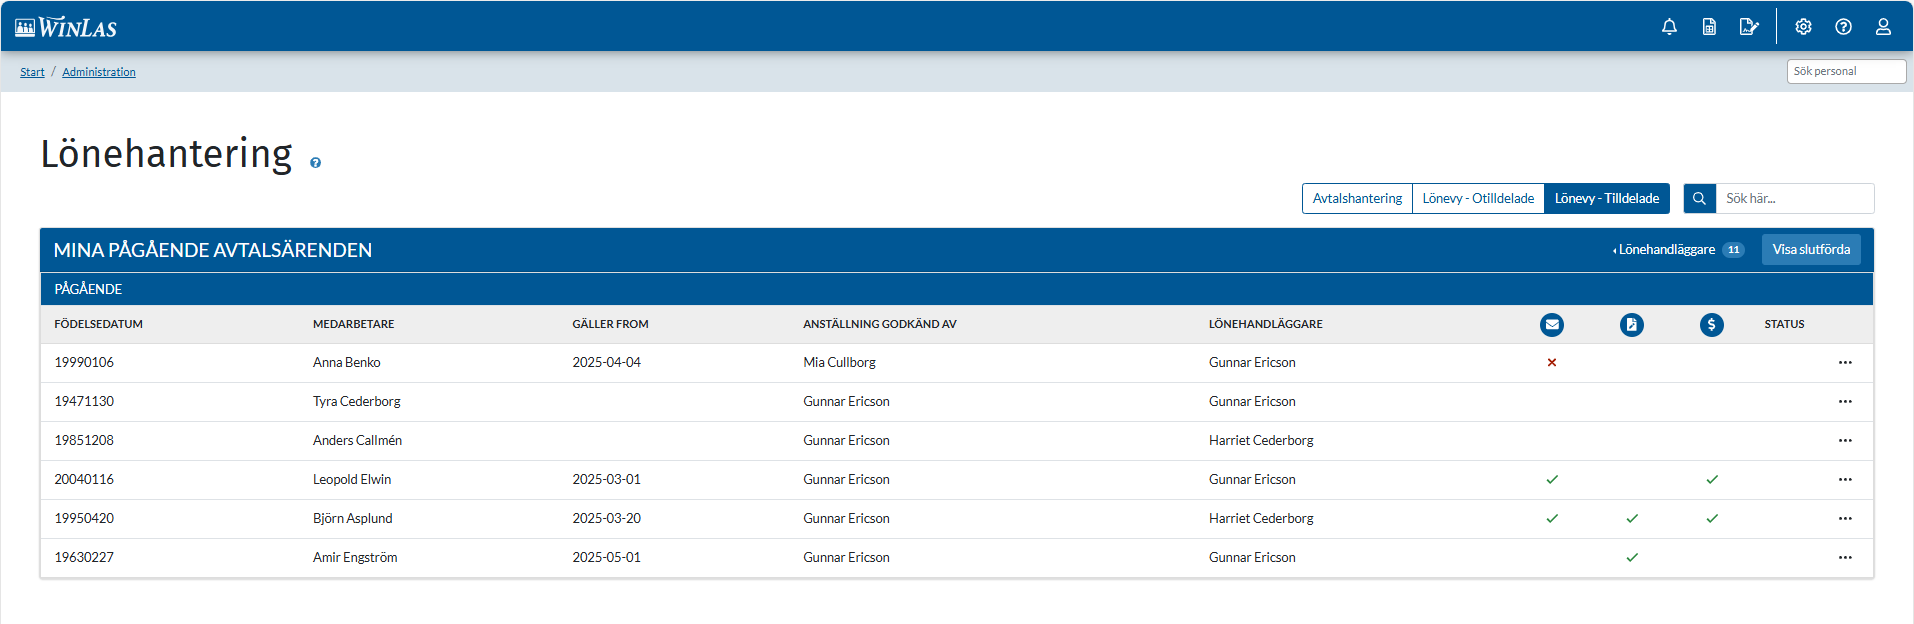Open row options for Björn Asplund
This screenshot has height=624, width=1914.
1844,519
